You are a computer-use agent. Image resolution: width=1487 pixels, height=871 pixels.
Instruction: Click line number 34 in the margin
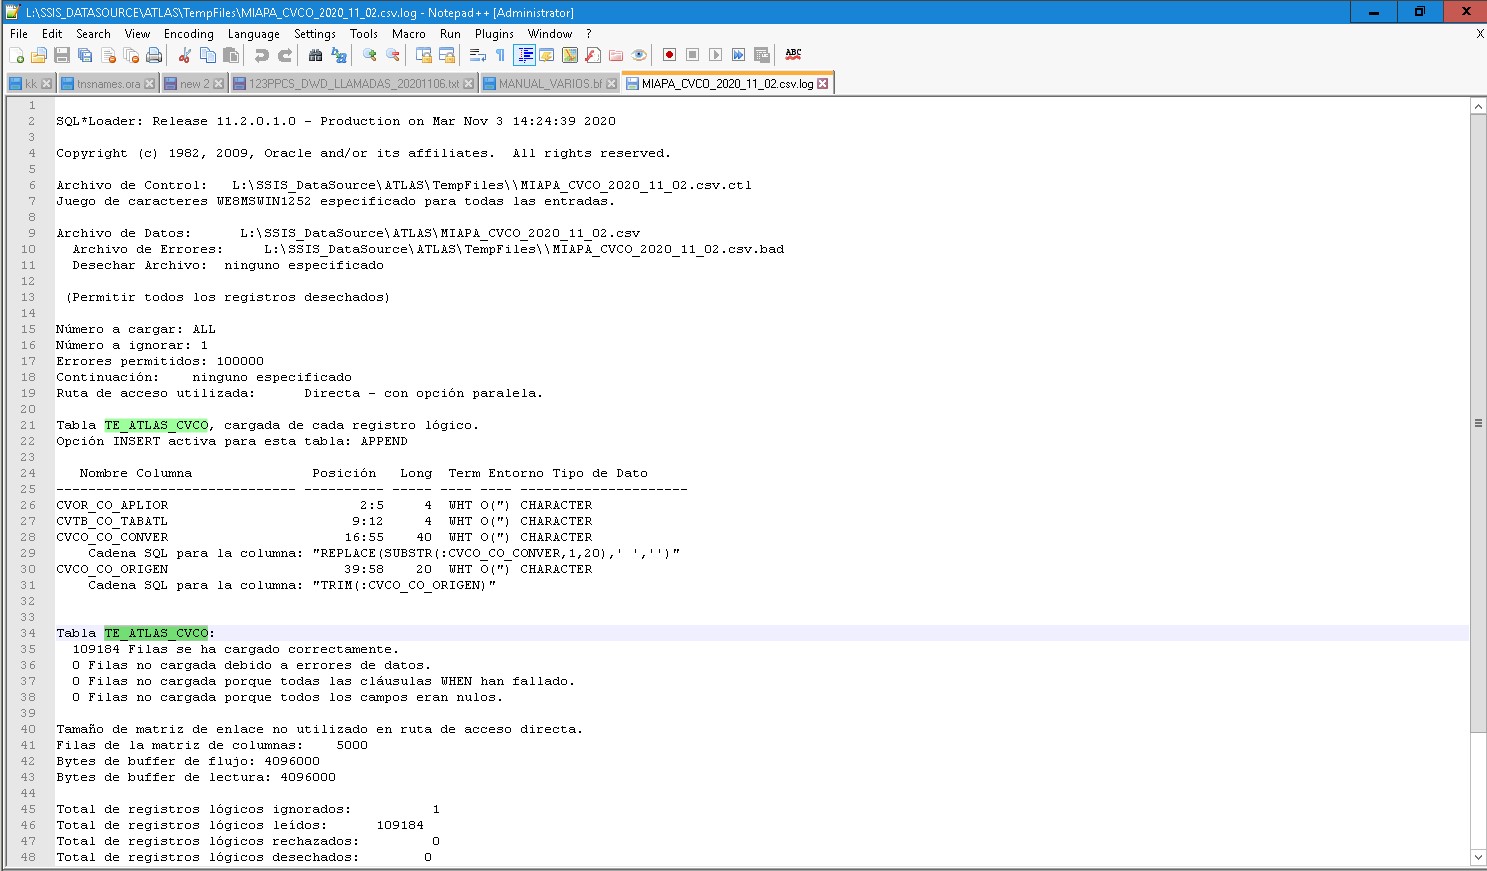pyautogui.click(x=28, y=633)
